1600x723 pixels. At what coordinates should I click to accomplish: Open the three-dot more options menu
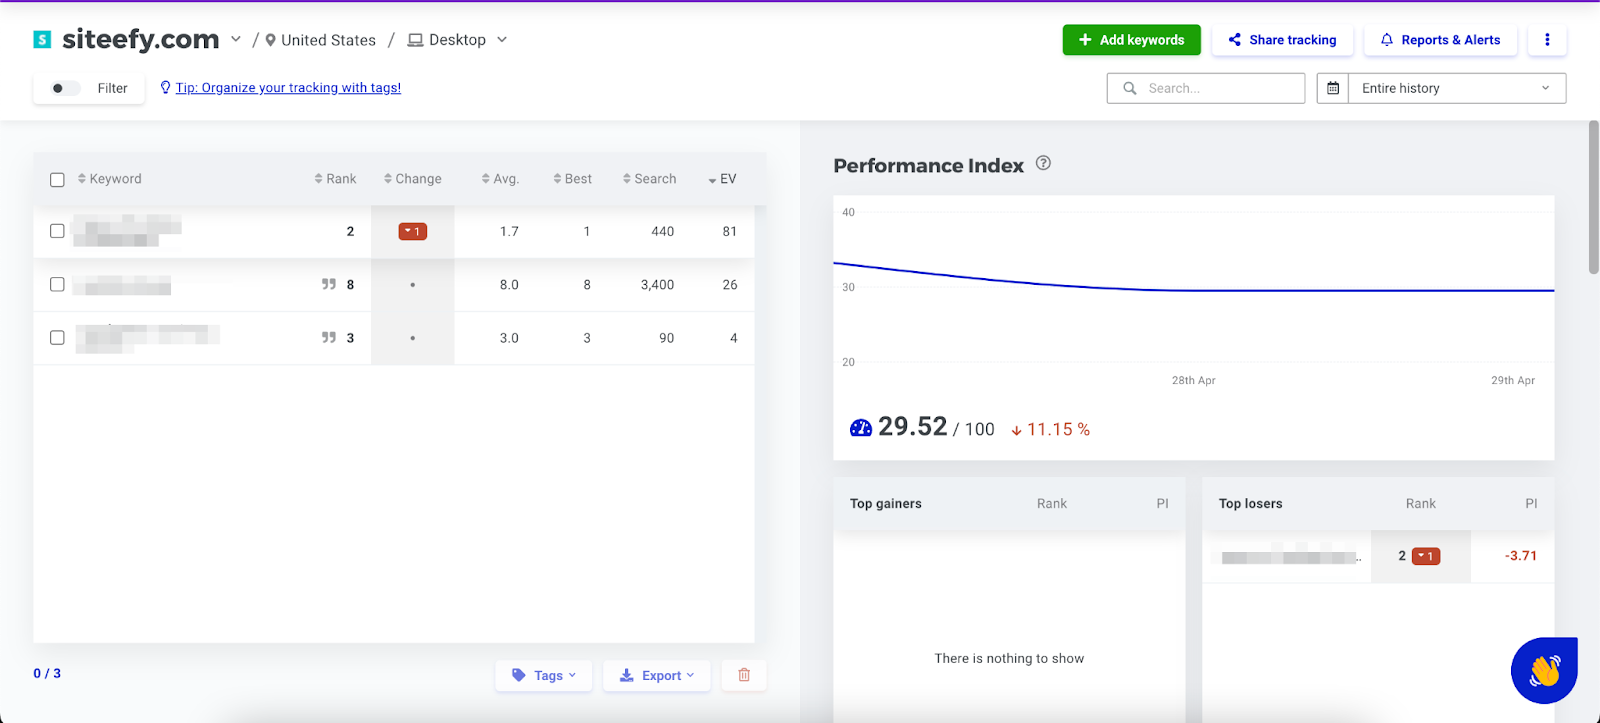coord(1547,40)
